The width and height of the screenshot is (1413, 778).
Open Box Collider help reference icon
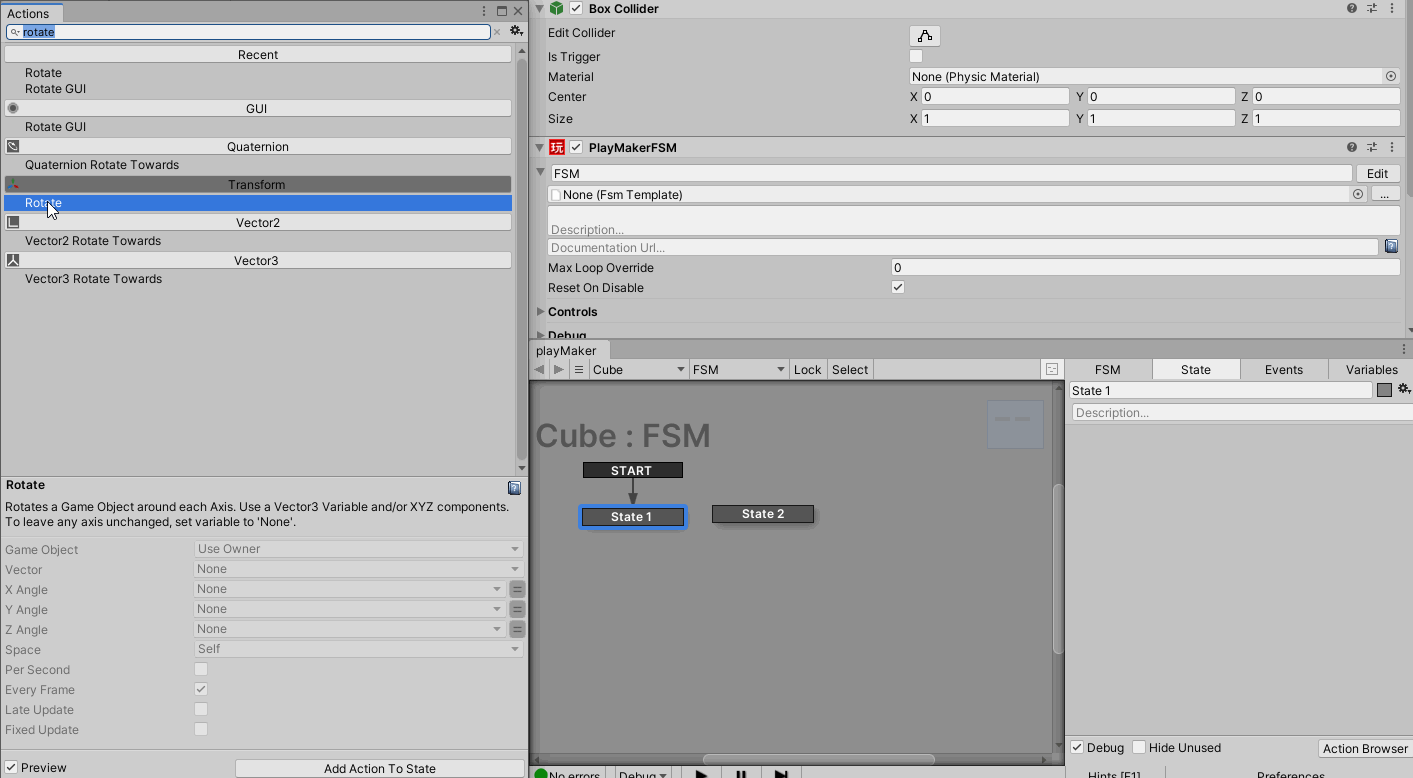(1352, 8)
